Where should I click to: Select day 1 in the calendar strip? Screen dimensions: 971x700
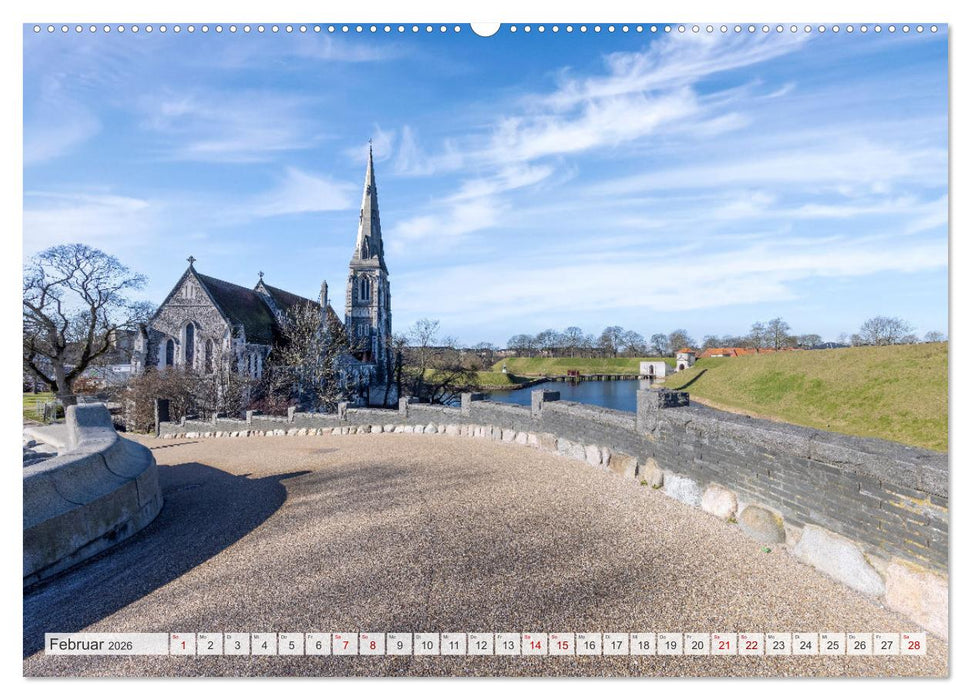[182, 644]
